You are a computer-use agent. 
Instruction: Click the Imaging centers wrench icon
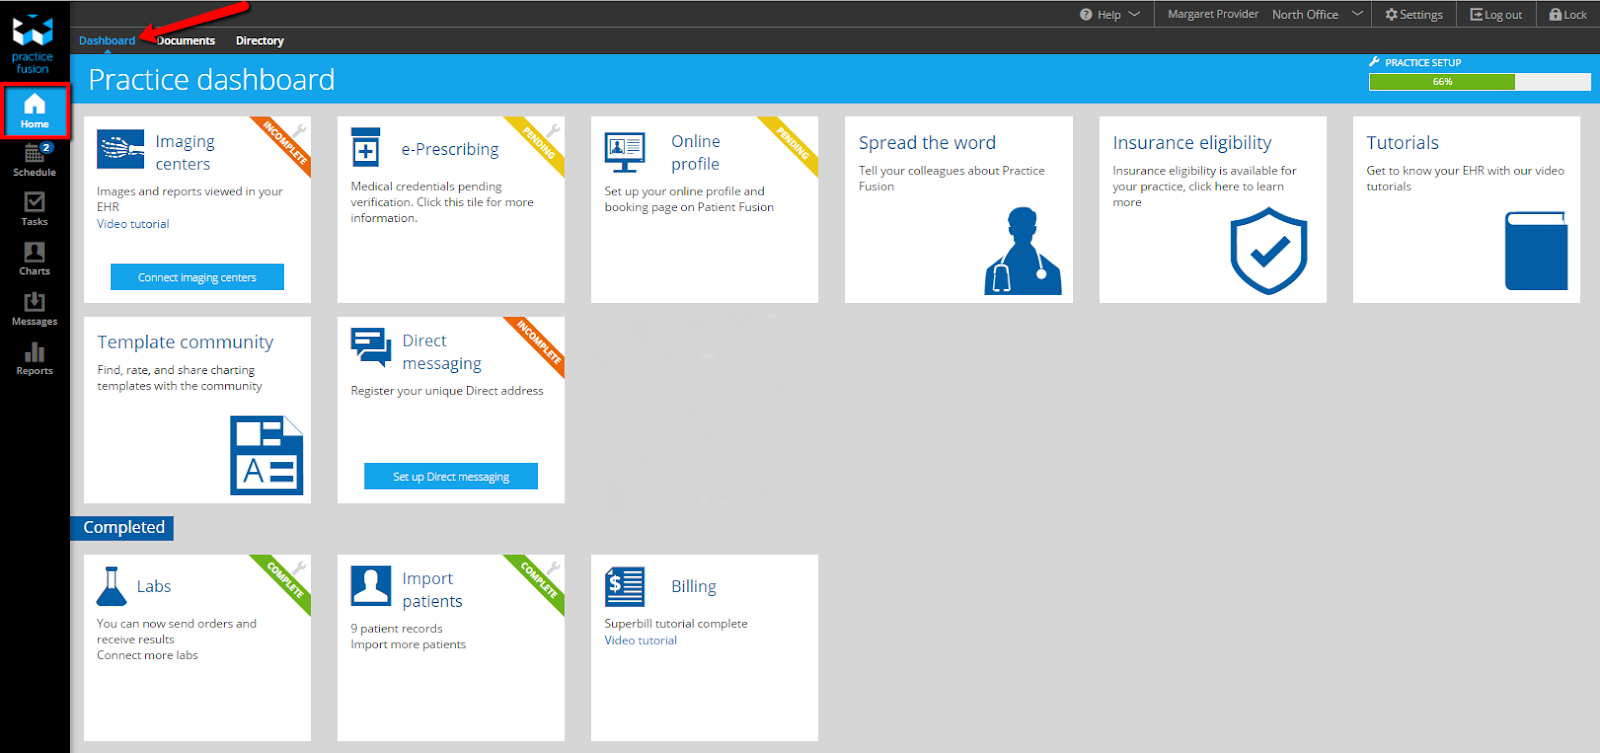click(299, 129)
